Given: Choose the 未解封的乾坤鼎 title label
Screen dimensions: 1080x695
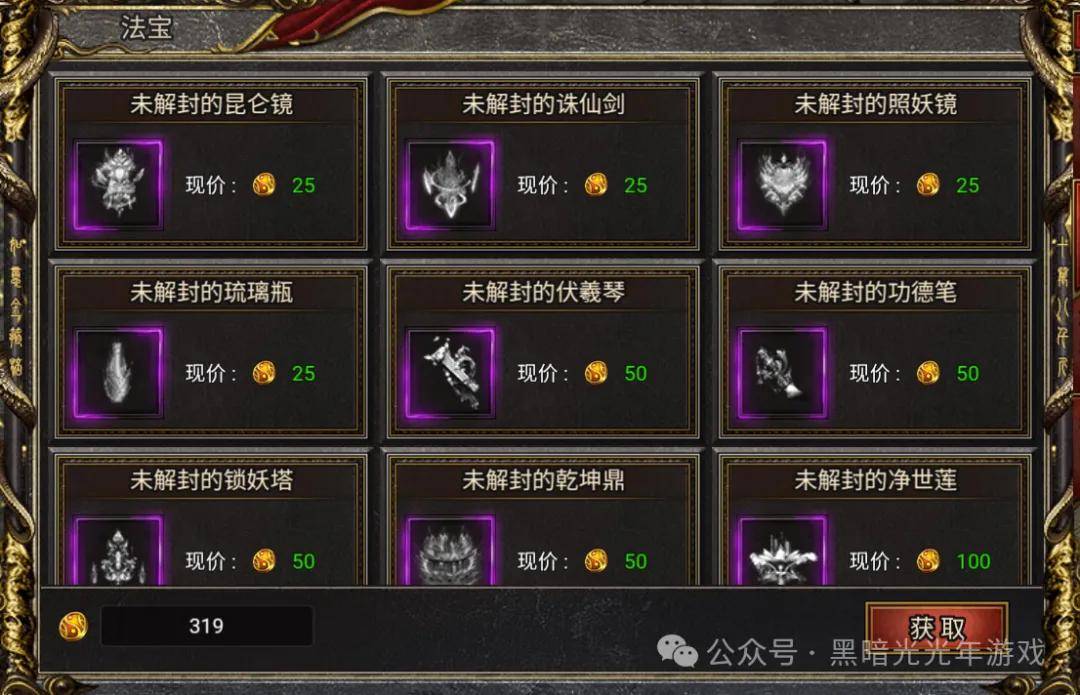Looking at the screenshot, I should click(543, 480).
